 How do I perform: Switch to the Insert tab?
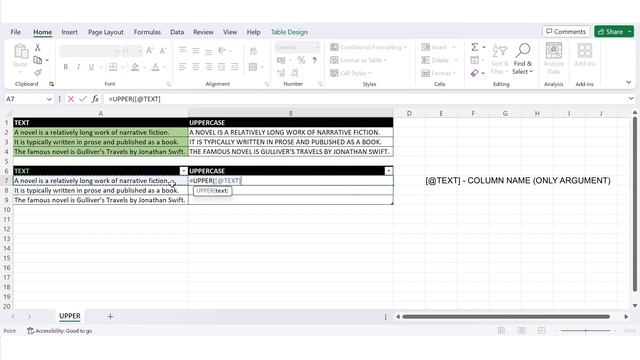tap(69, 32)
